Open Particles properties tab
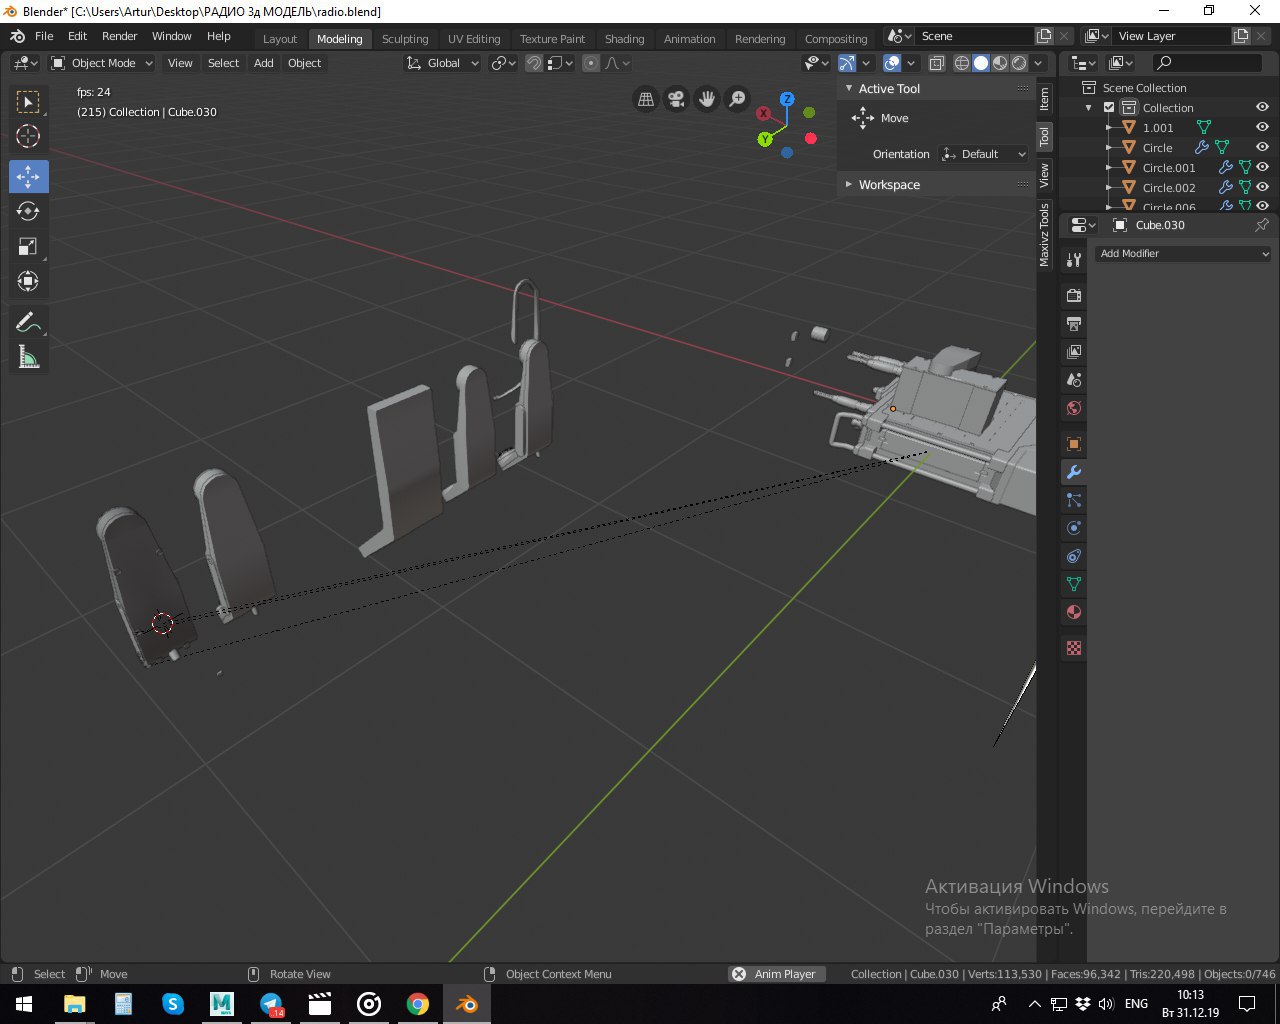The image size is (1280, 1024). click(x=1074, y=500)
